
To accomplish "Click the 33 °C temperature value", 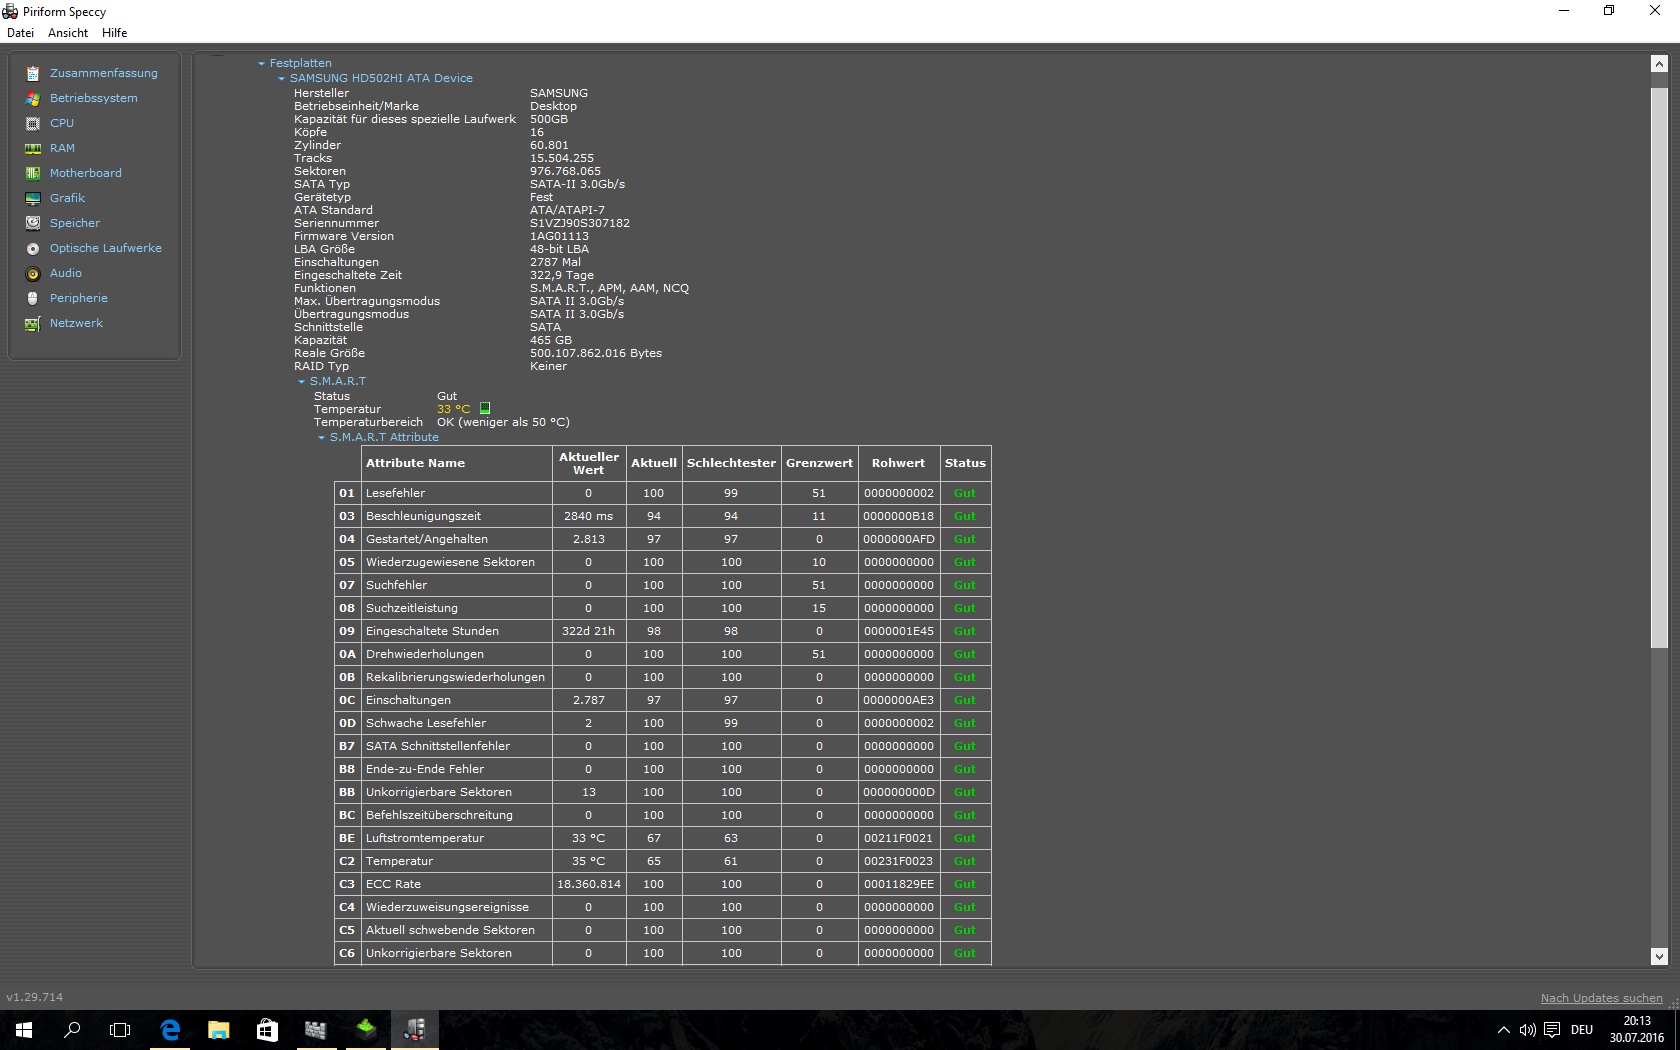I will (x=453, y=409).
